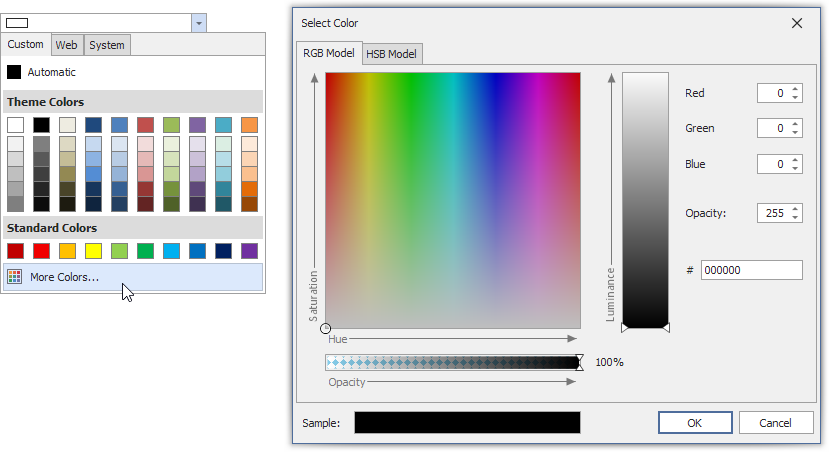
Task: Decrease the Red value with down arrow
Action: coord(795,97)
